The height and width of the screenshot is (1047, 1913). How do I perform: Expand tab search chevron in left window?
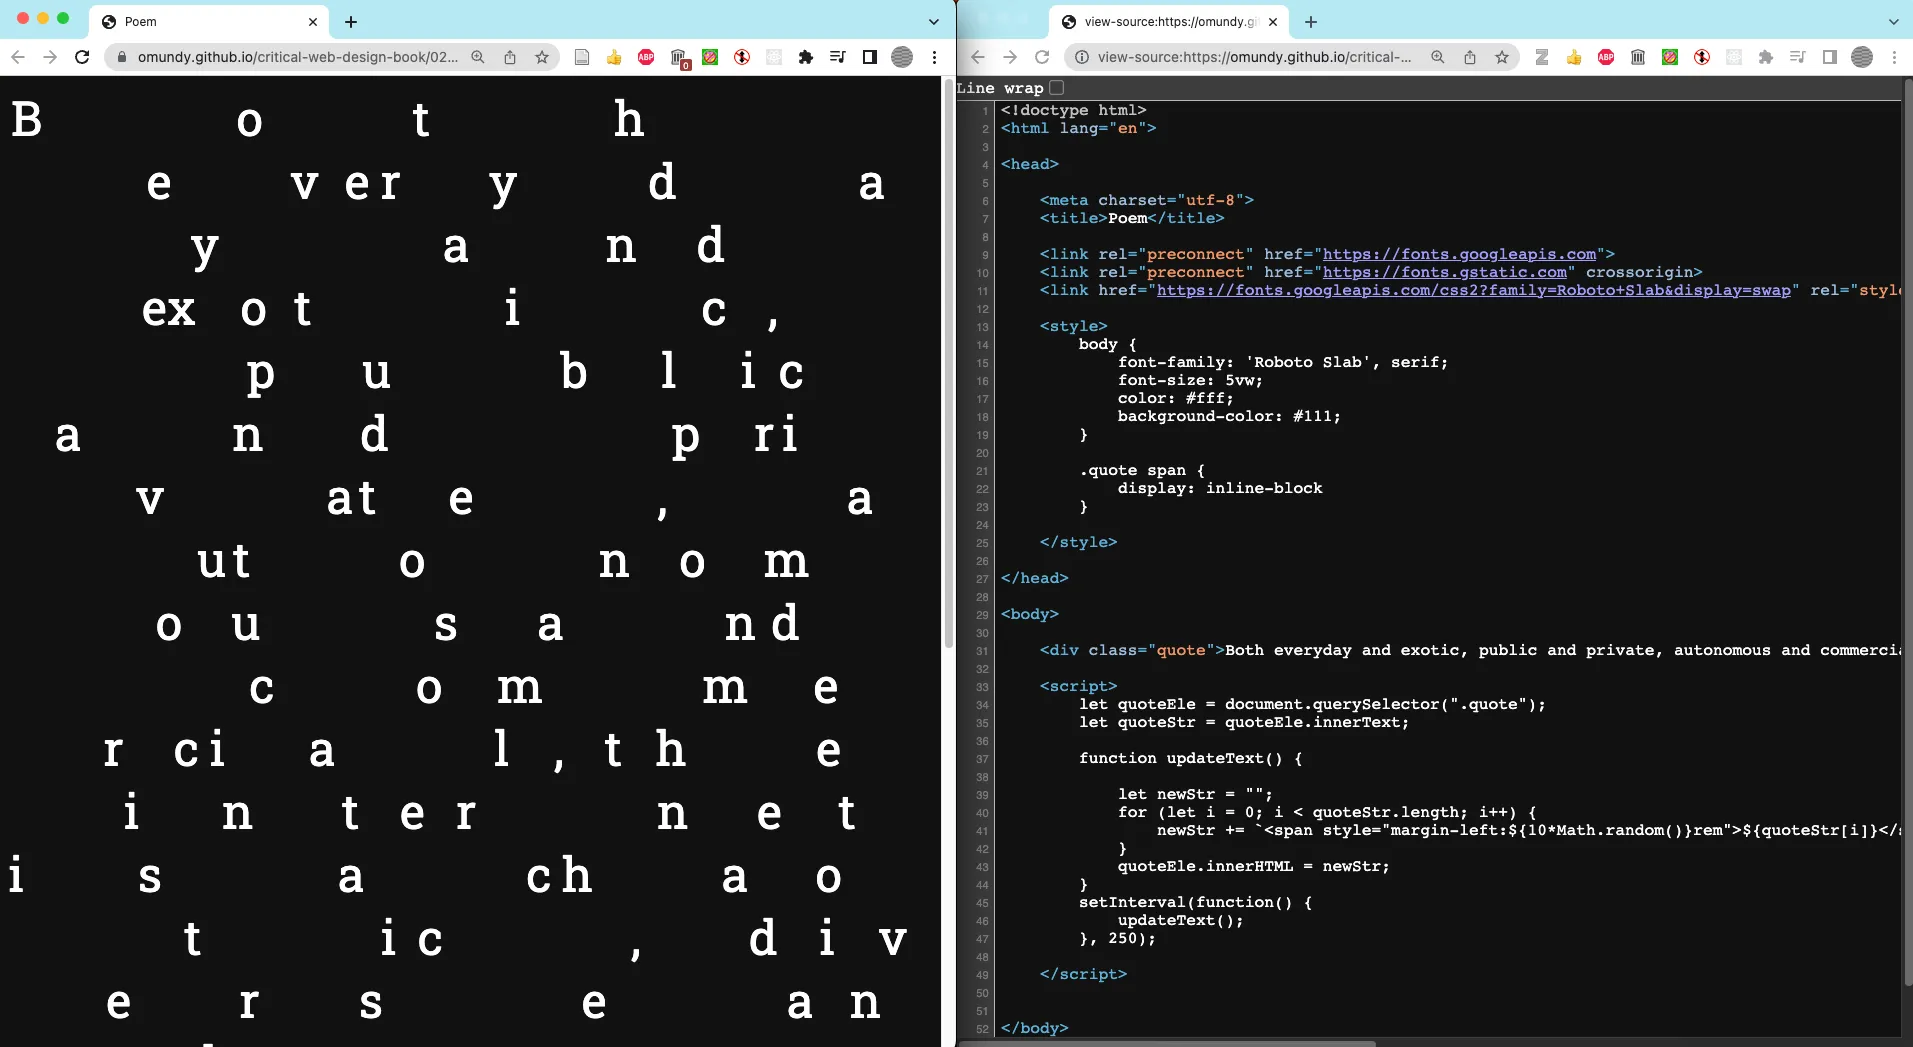click(934, 21)
